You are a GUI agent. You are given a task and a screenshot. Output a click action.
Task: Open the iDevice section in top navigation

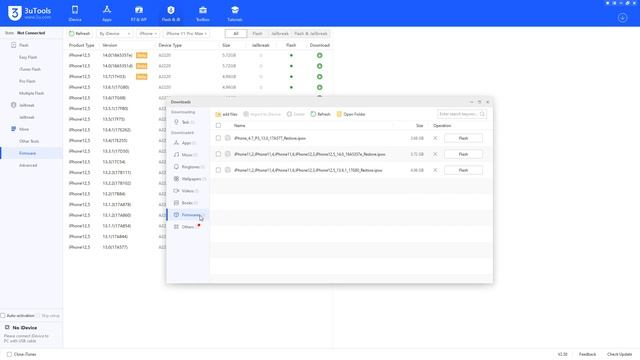tap(75, 13)
